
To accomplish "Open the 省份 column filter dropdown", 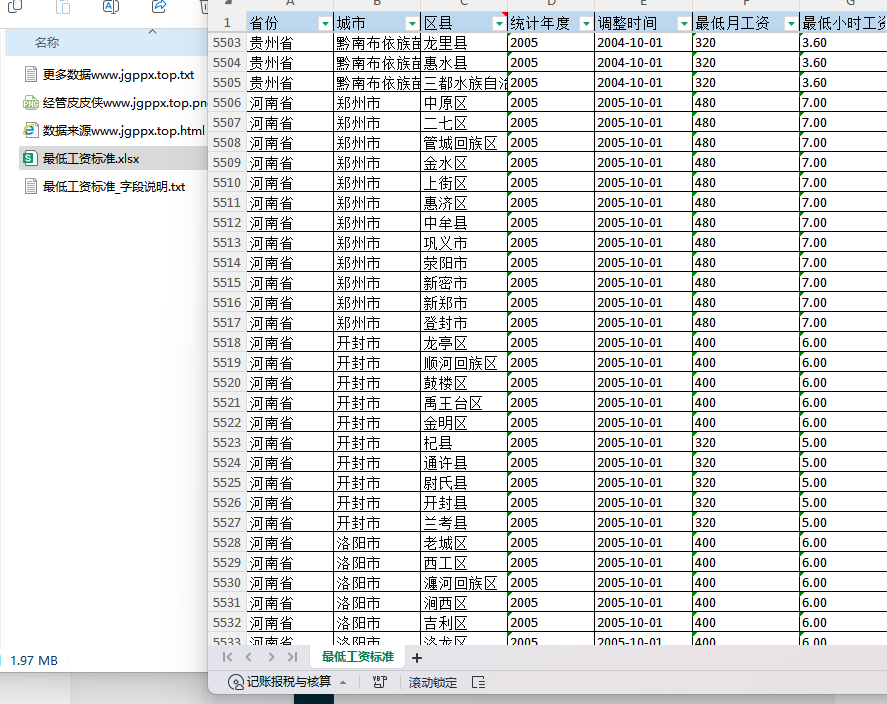I will [325, 24].
